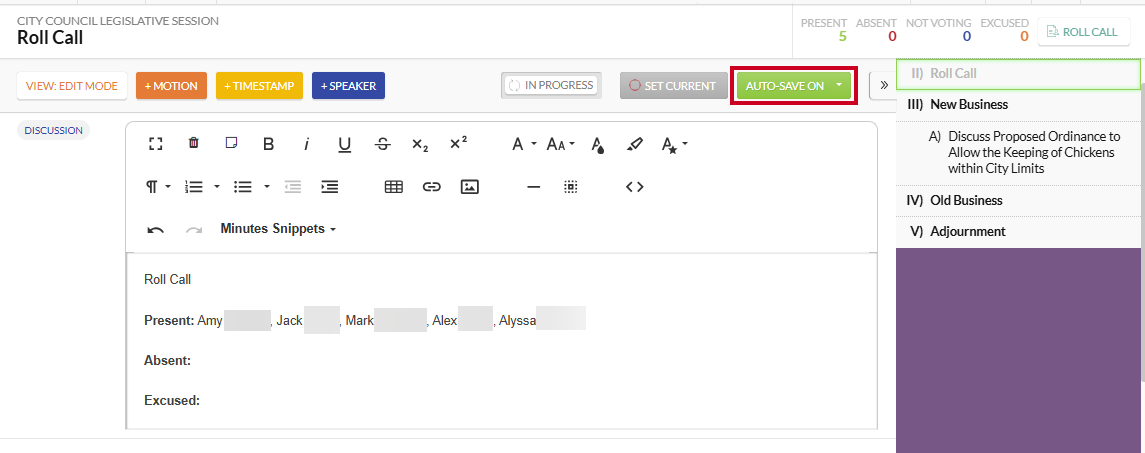Image resolution: width=1145 pixels, height=453 pixels.
Task: Open the code view
Action: click(x=635, y=187)
